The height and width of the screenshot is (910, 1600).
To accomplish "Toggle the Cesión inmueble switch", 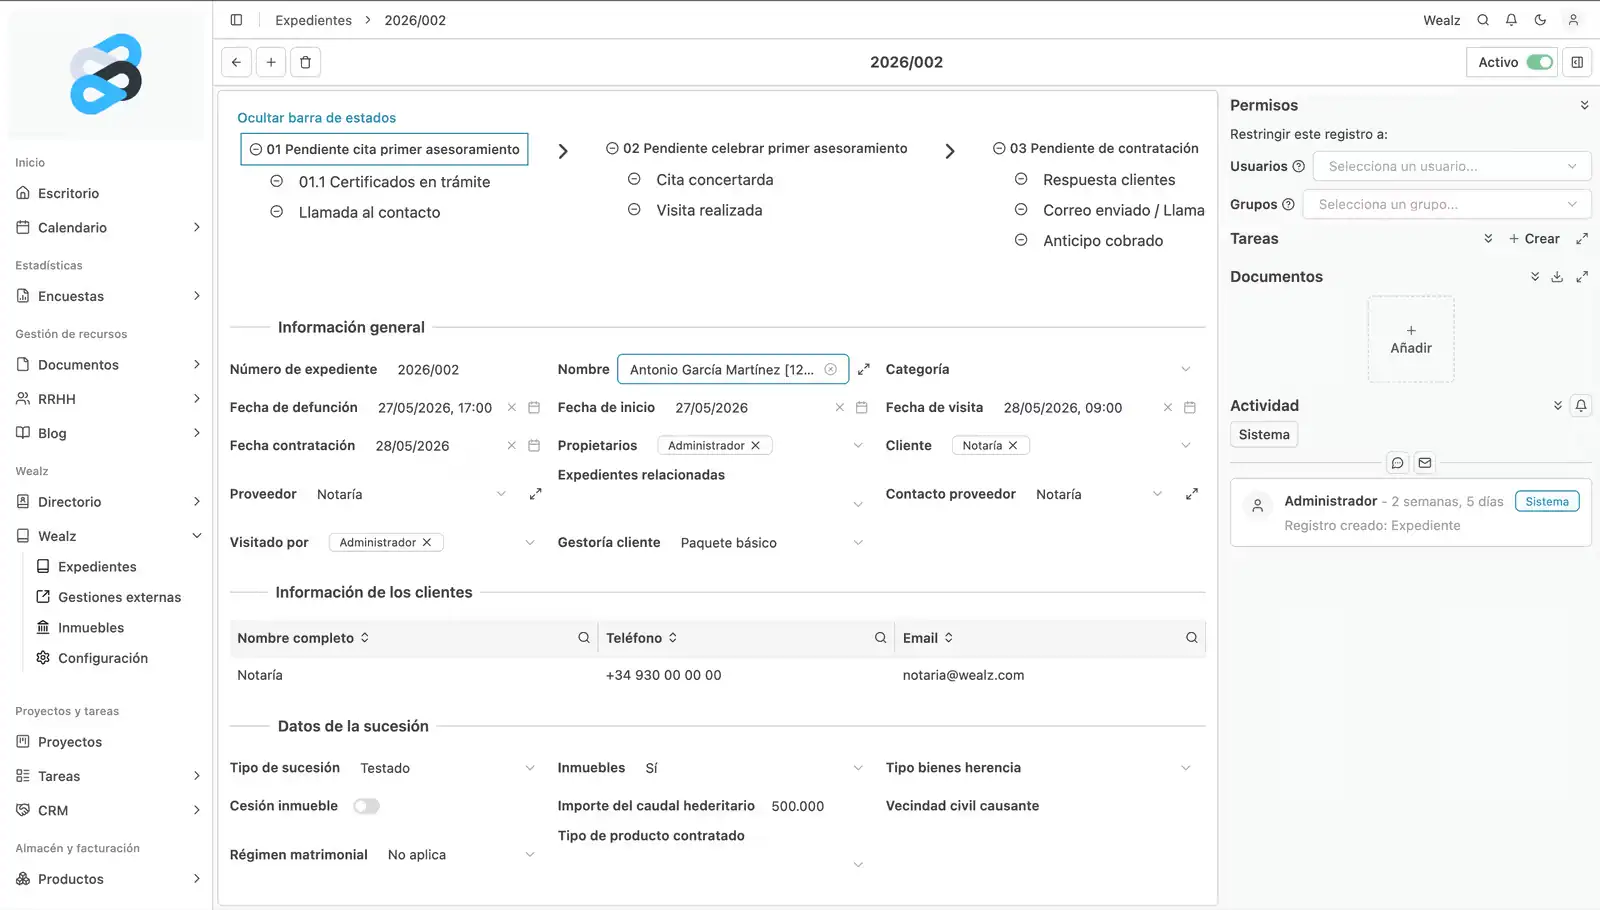I will coord(366,806).
